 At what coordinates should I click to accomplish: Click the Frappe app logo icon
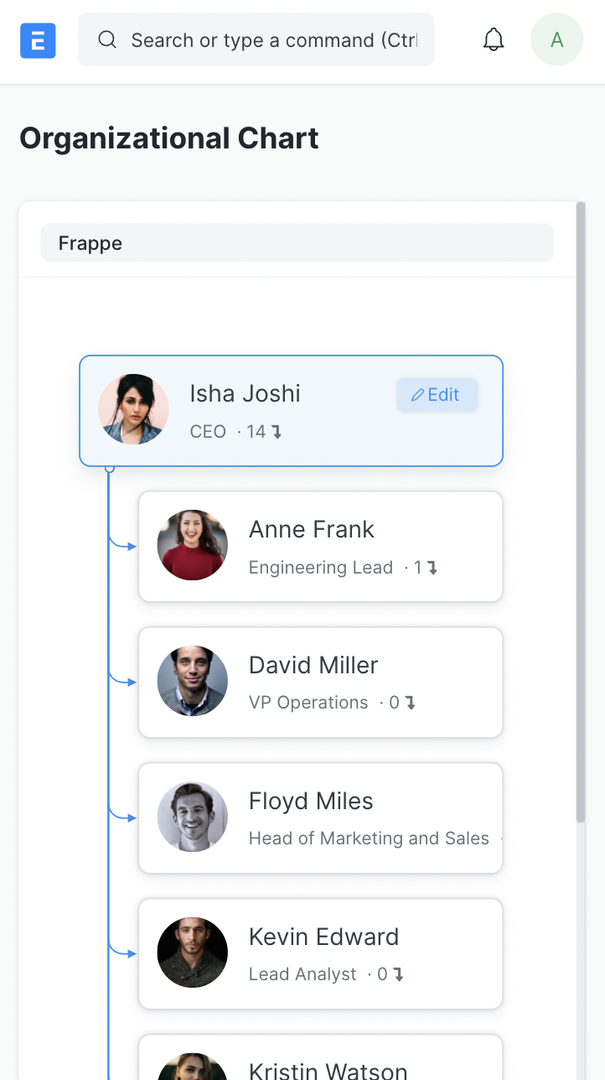(37, 40)
